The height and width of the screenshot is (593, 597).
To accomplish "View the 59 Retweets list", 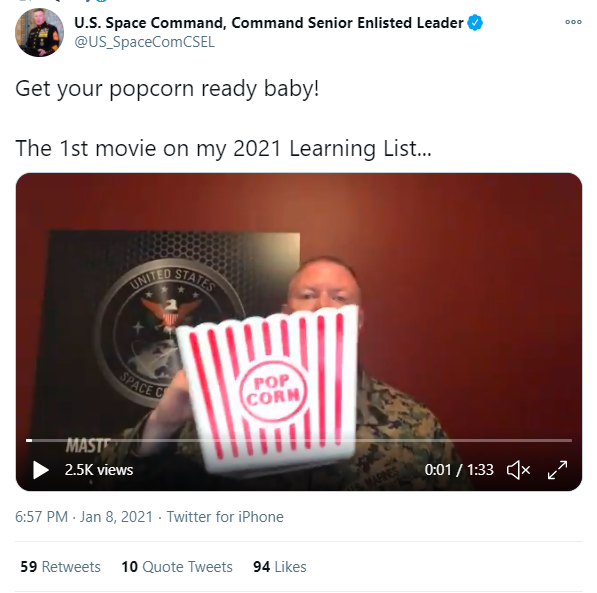I will (x=61, y=567).
